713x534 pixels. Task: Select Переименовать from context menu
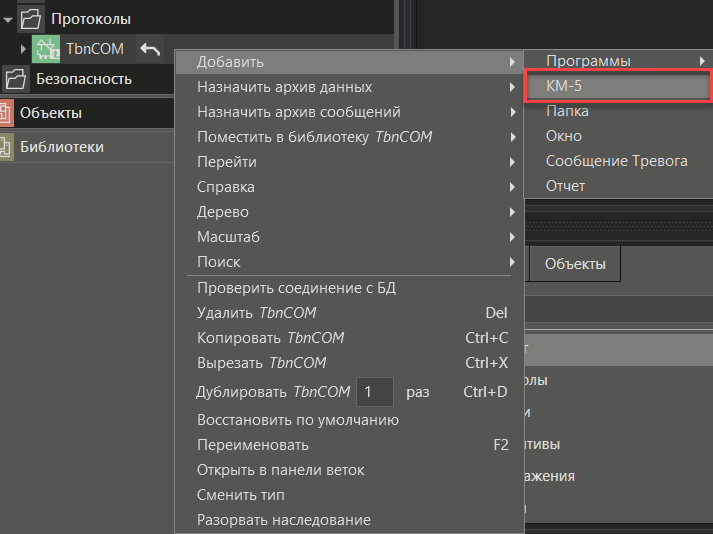click(253, 445)
